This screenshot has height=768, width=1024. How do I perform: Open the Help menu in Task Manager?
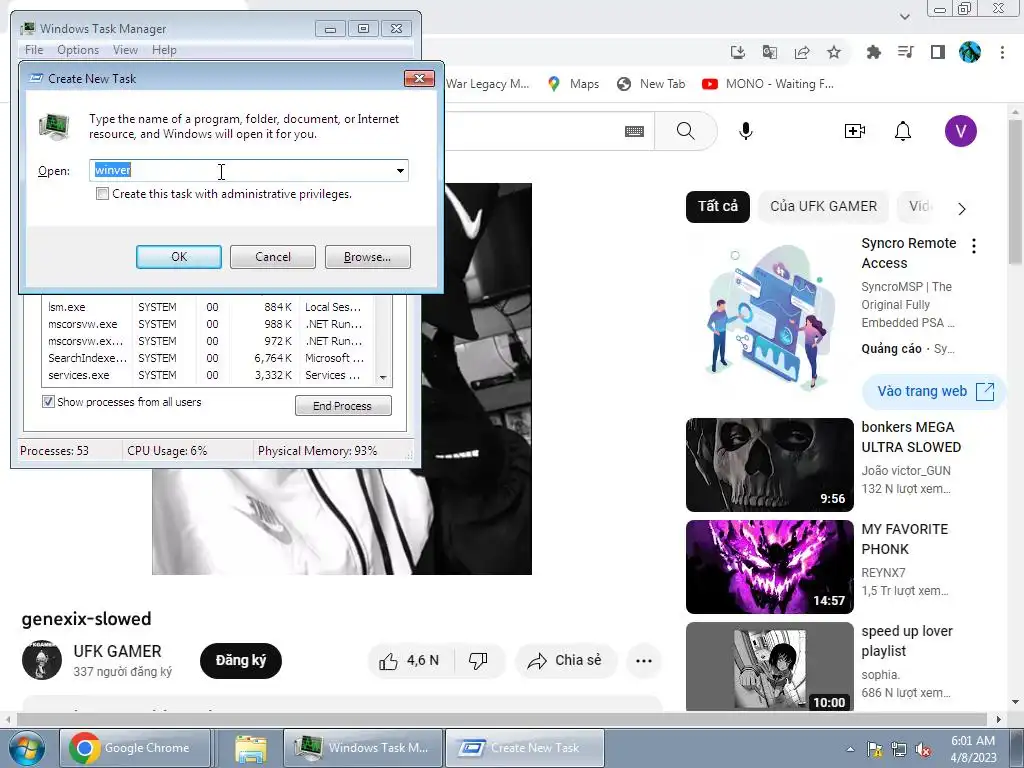tap(164, 50)
